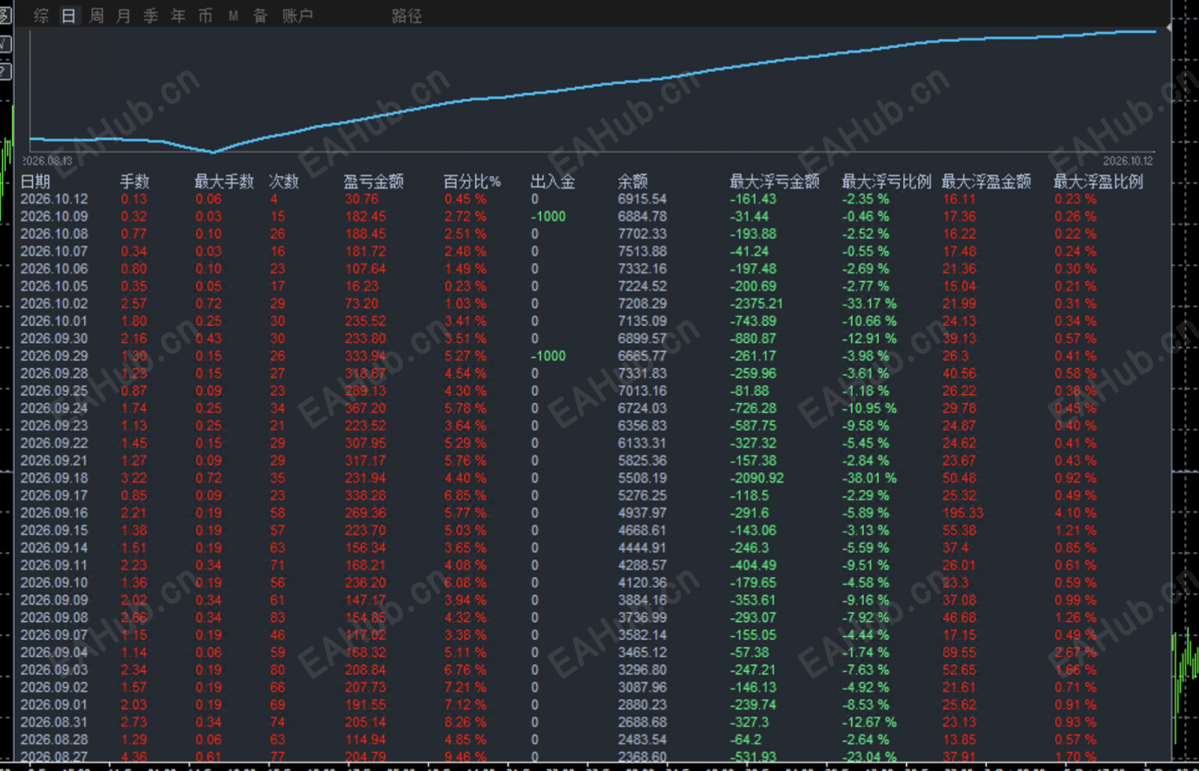This screenshot has width=1199, height=771.
Task: Click the floating loss ratio -38.01 %
Action: [x=869, y=478]
